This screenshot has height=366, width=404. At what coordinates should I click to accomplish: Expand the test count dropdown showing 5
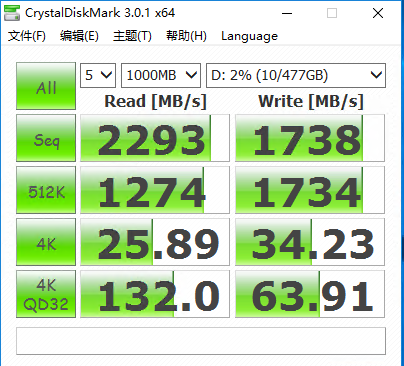[x=98, y=75]
